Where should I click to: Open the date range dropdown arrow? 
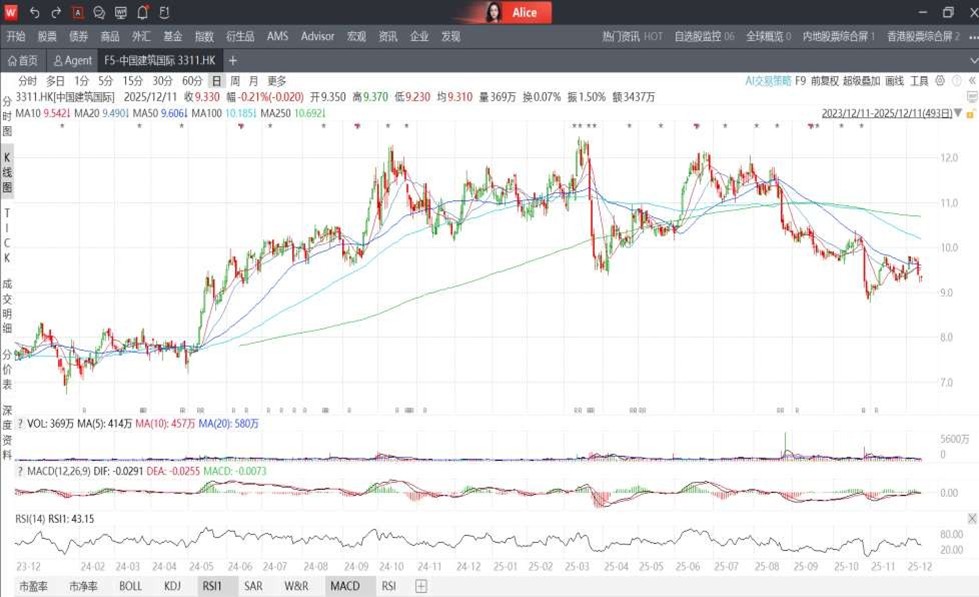[958, 114]
